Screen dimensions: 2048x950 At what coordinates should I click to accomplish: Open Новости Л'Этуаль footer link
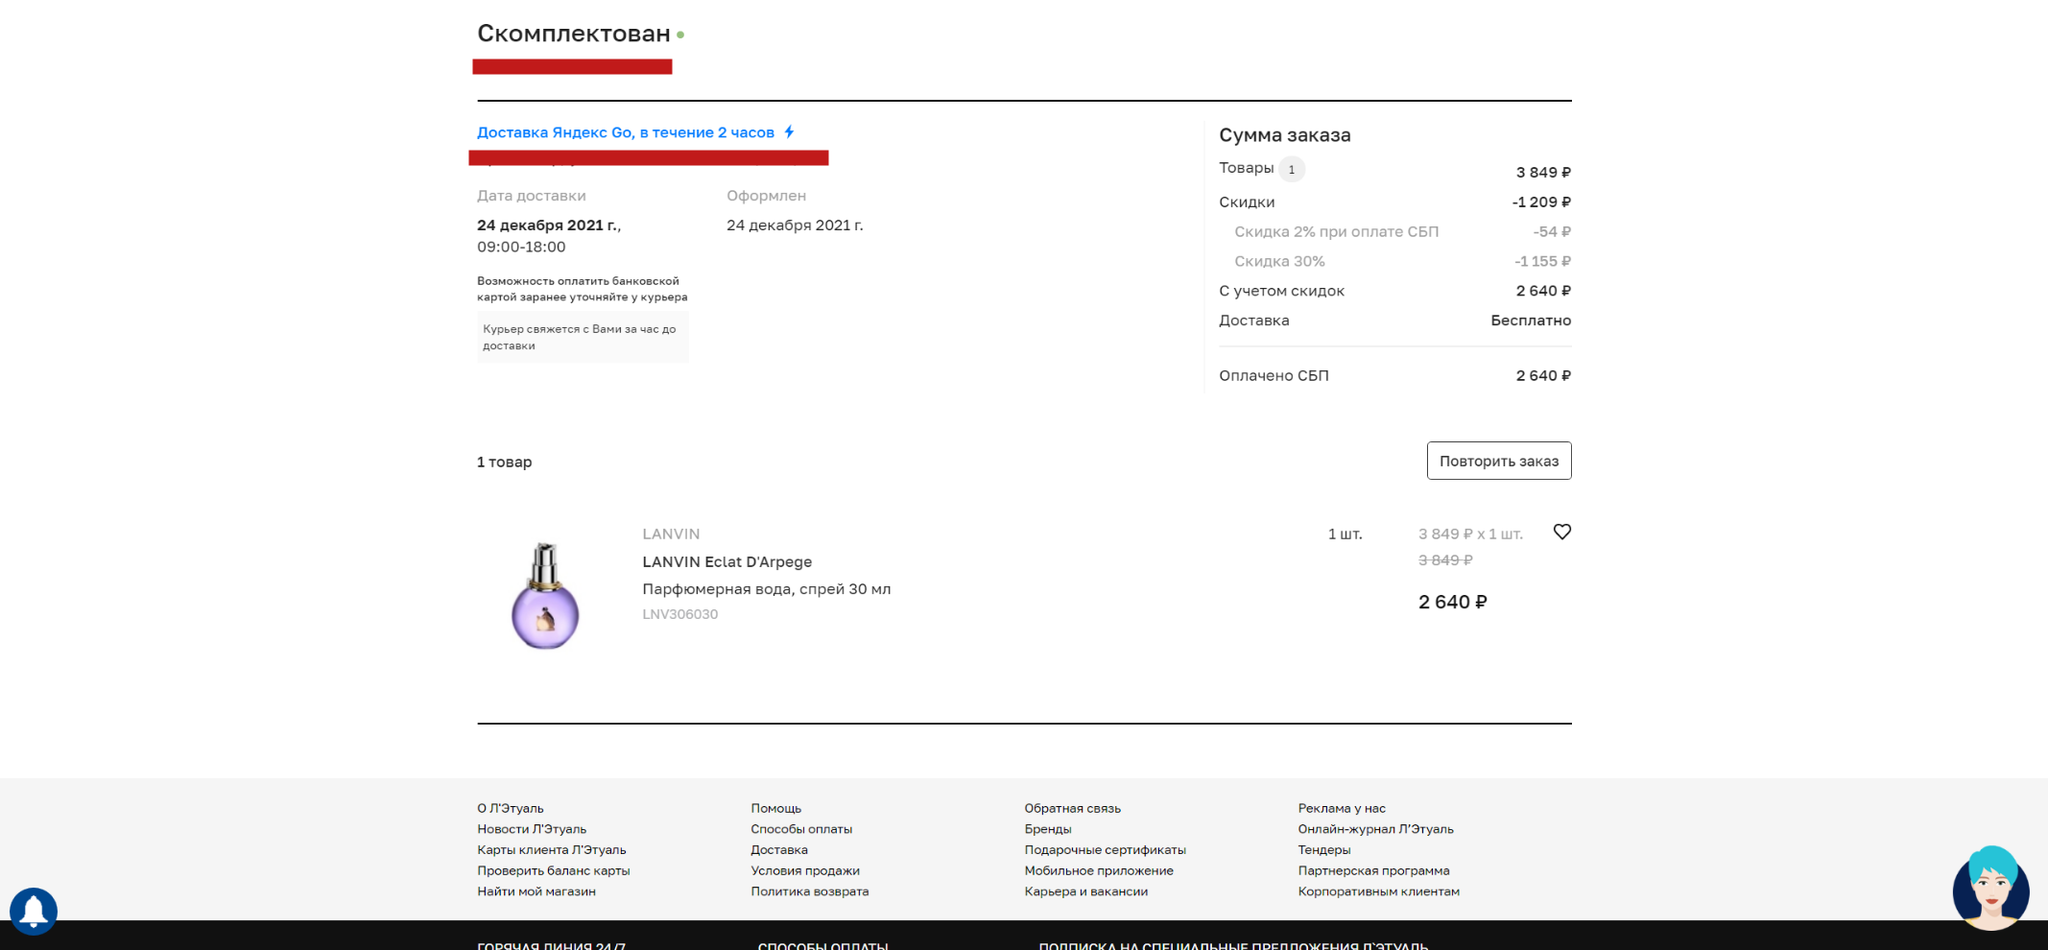532,829
